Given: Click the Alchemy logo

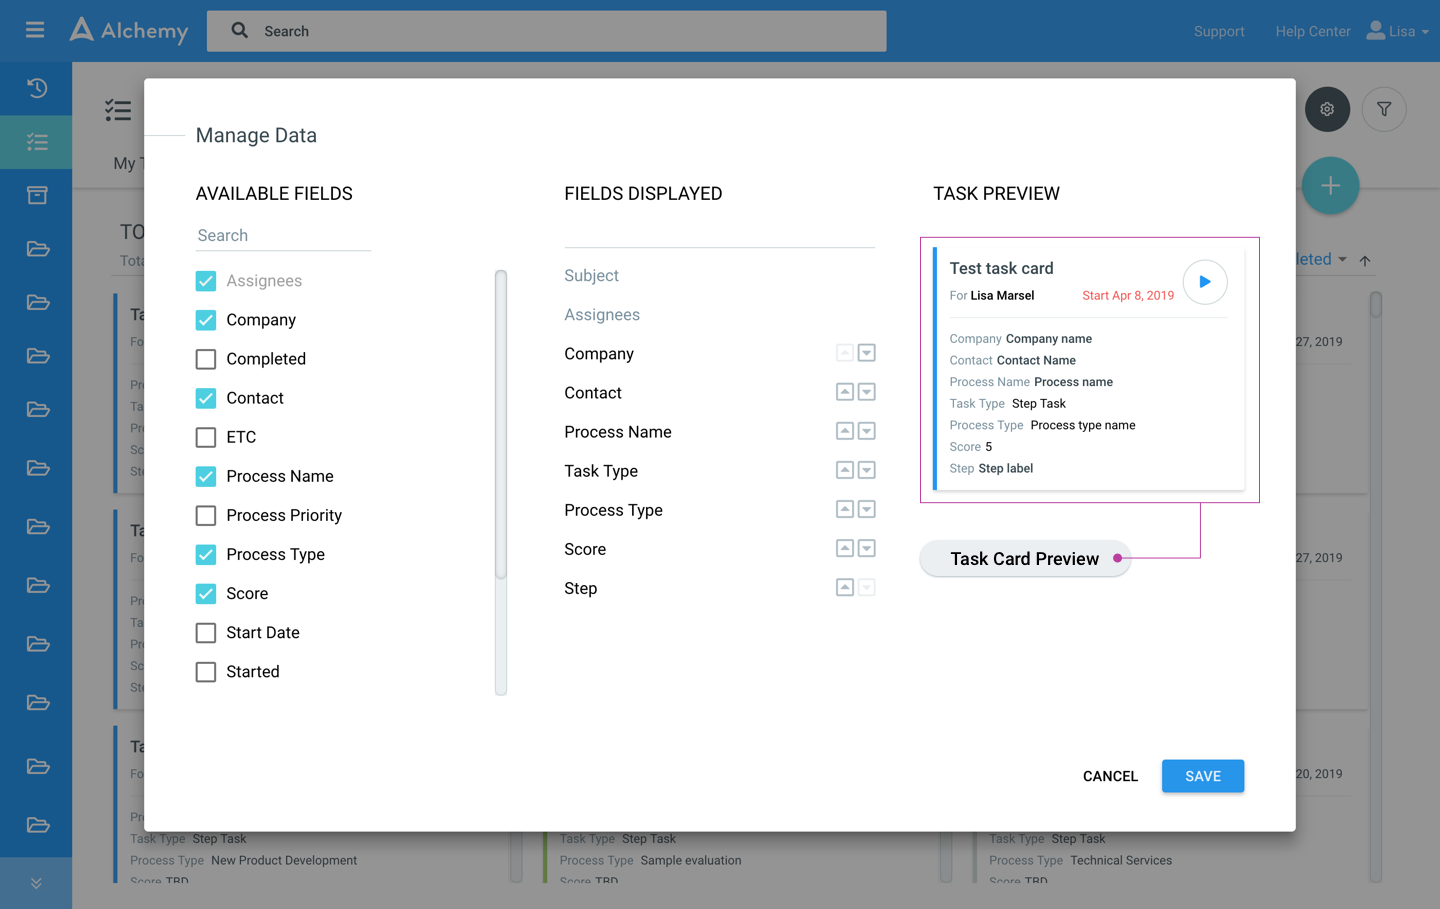Looking at the screenshot, I should [129, 30].
